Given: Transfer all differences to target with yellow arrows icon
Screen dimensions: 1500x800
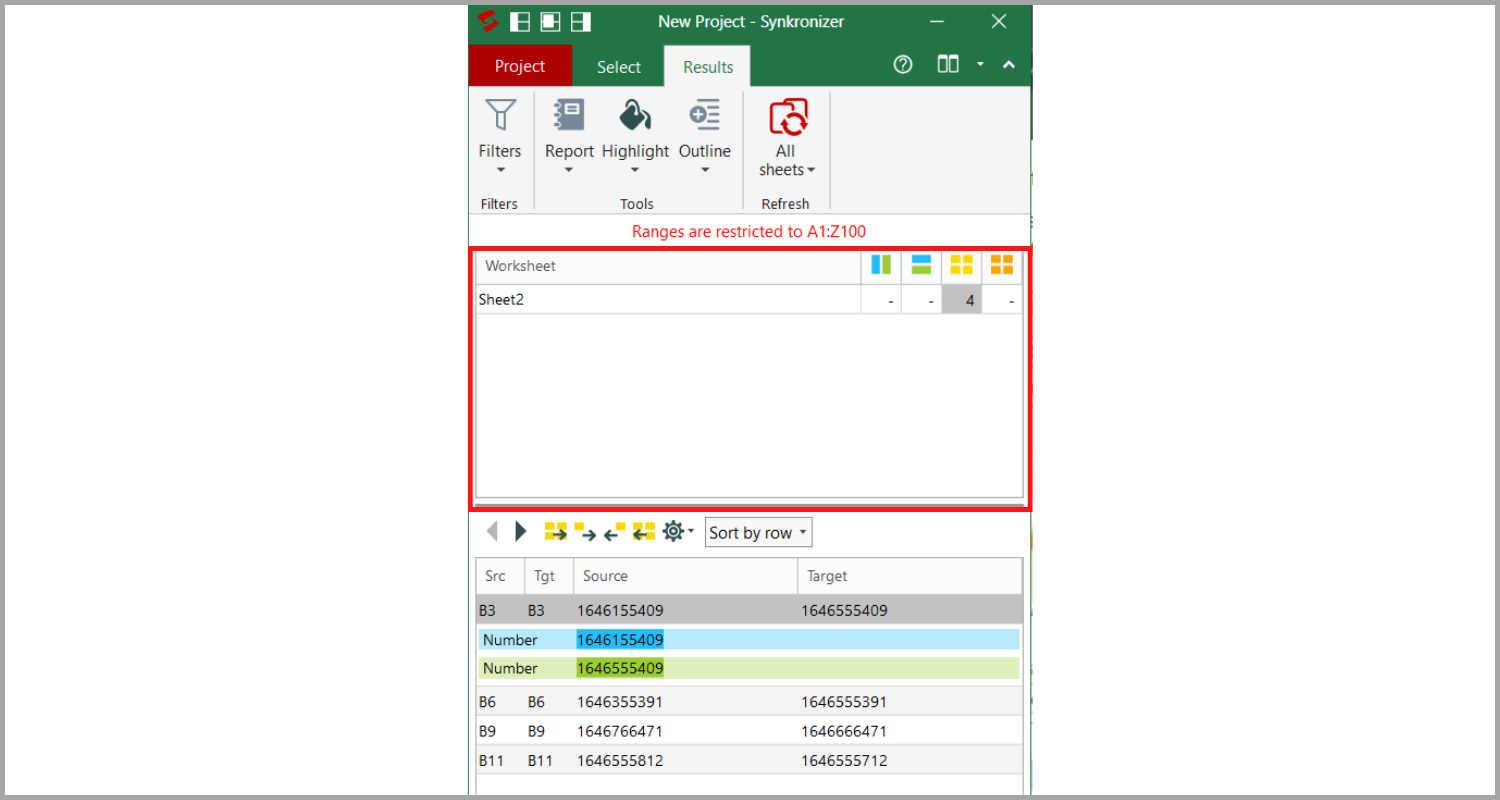Looking at the screenshot, I should pyautogui.click(x=555, y=531).
